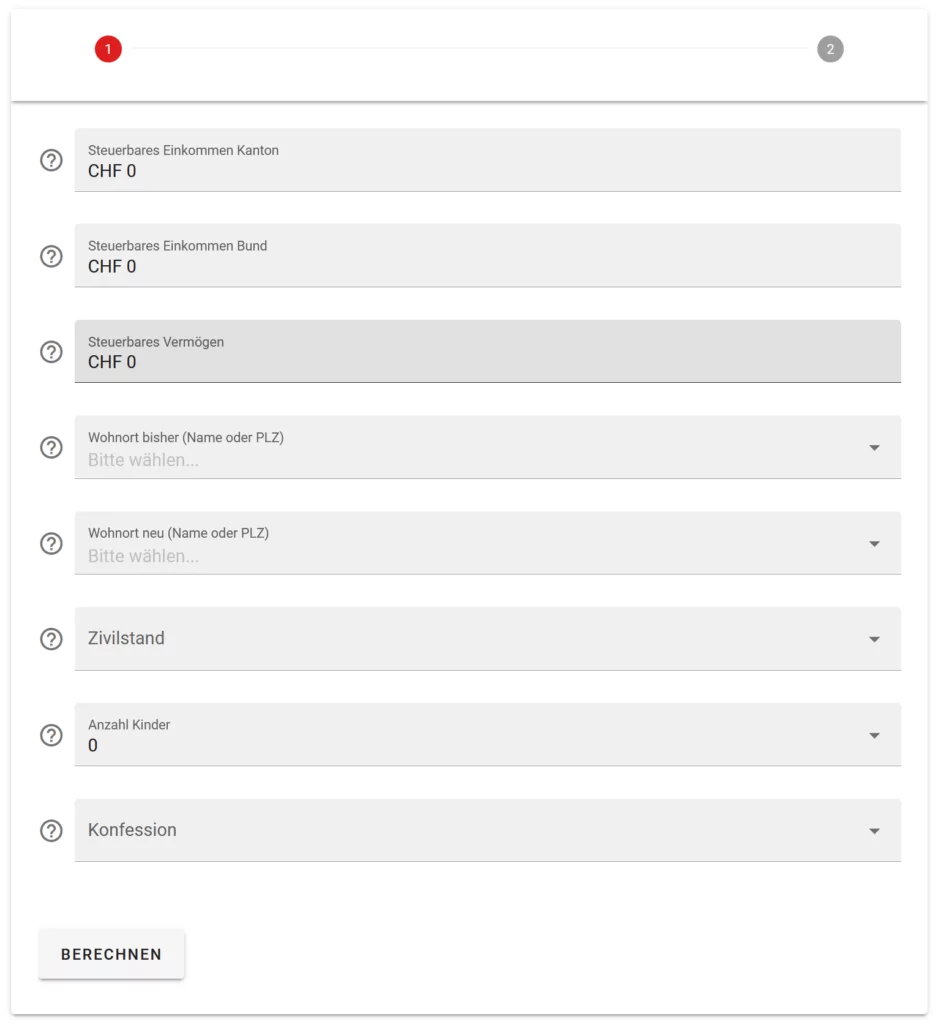The width and height of the screenshot is (938, 1024).
Task: Open help icon for Konfession
Action: 51,830
